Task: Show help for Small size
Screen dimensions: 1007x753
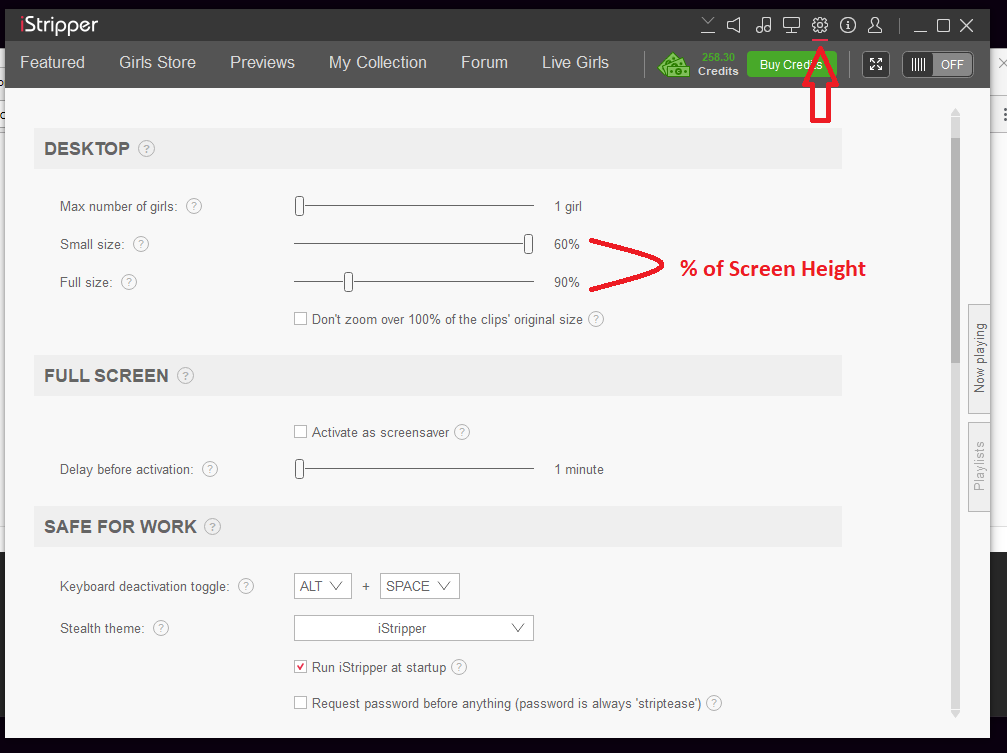Action: pyautogui.click(x=141, y=244)
